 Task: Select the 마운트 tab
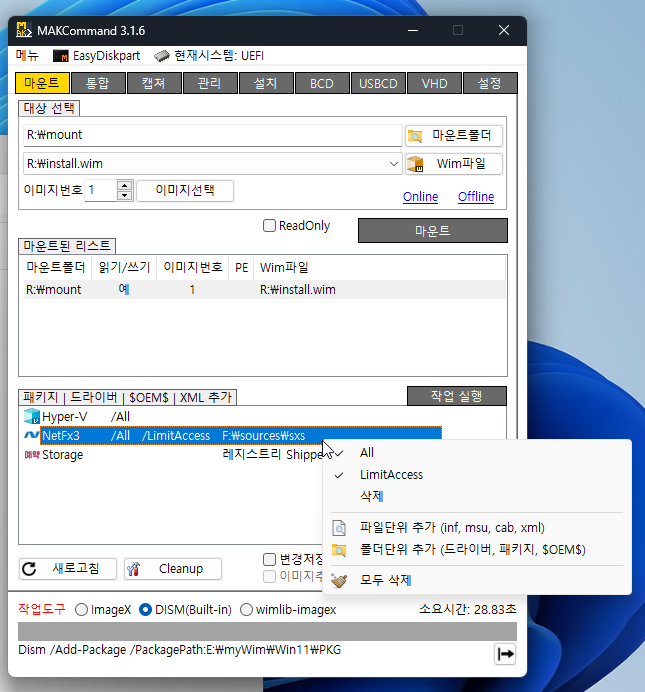[x=42, y=83]
